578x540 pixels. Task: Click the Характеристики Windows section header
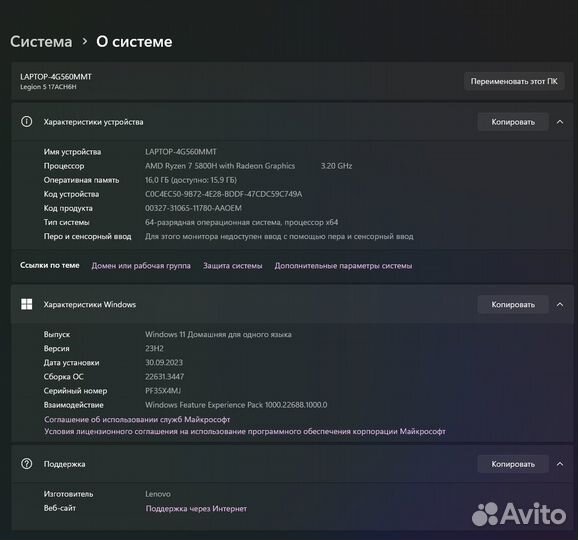click(292, 304)
